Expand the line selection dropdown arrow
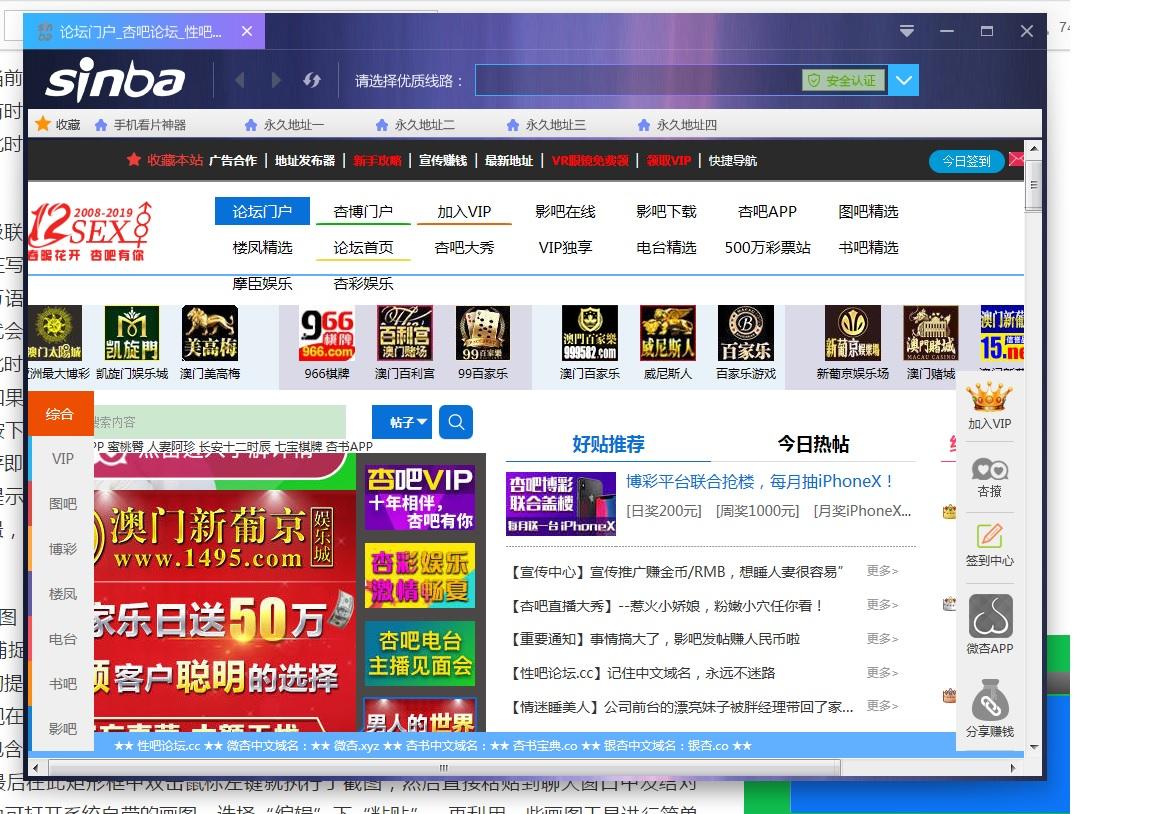This screenshot has width=1152, height=814. (904, 80)
